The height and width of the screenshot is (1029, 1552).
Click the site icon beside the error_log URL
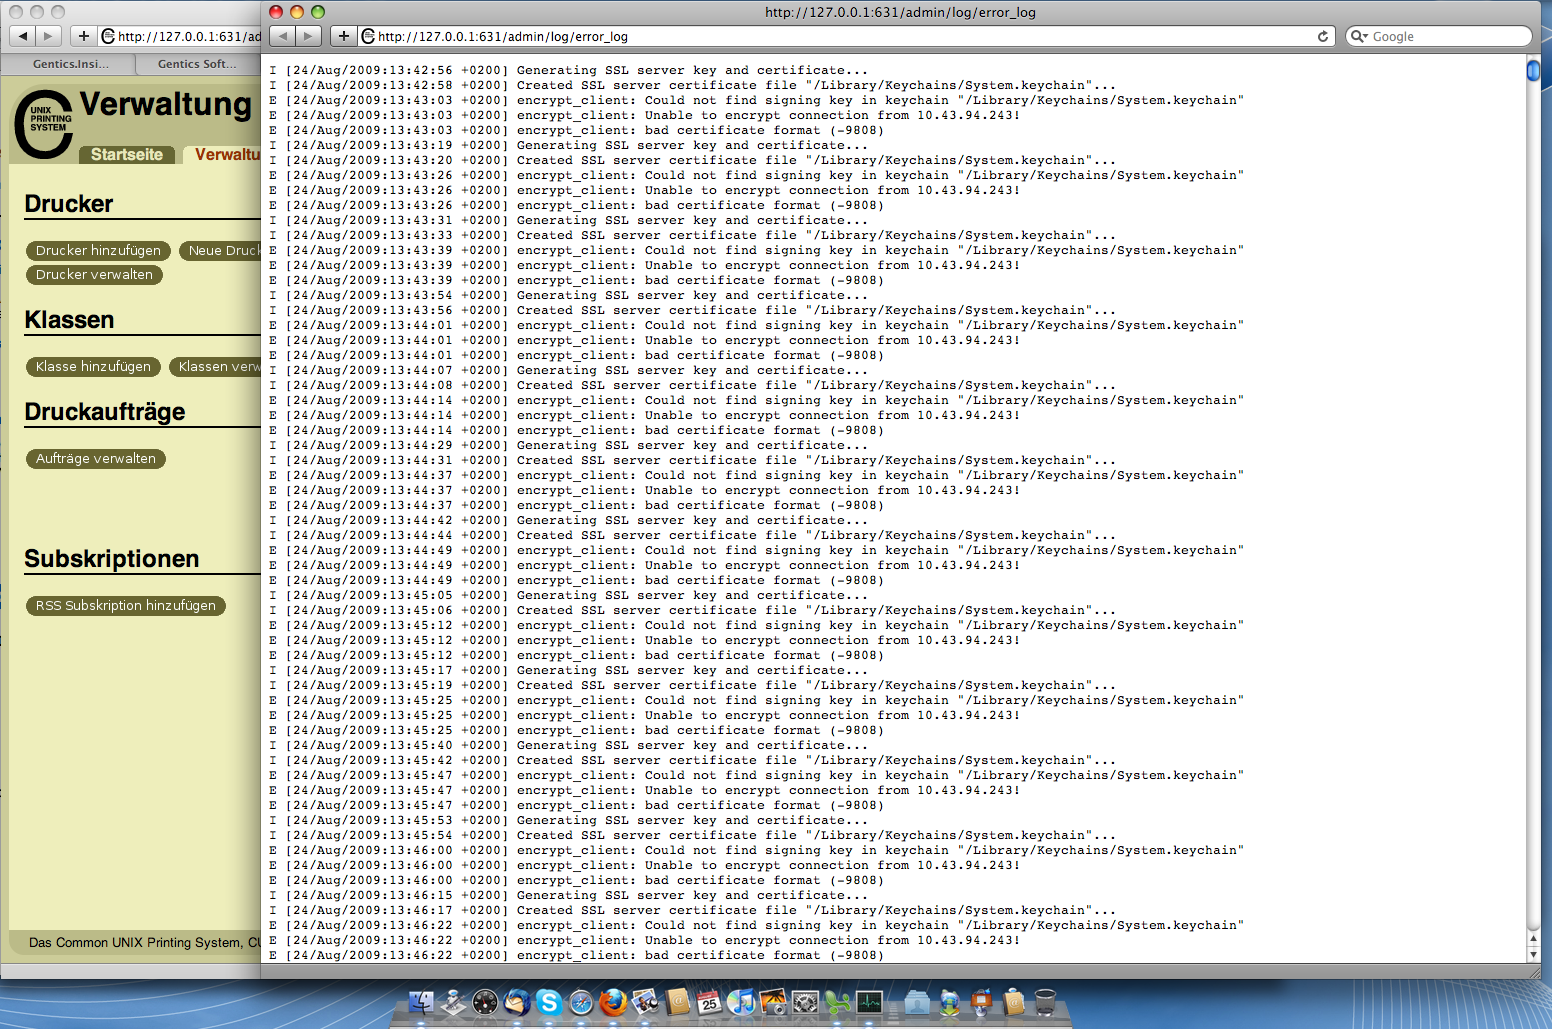pos(368,36)
